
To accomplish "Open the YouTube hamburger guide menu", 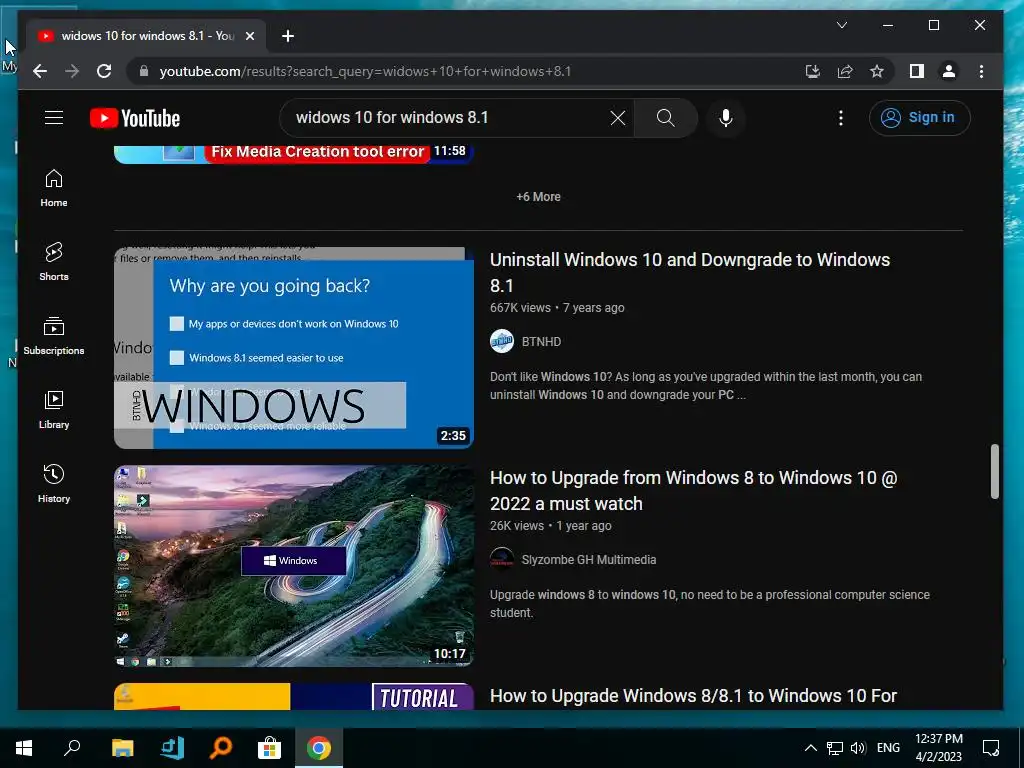I will tap(54, 118).
